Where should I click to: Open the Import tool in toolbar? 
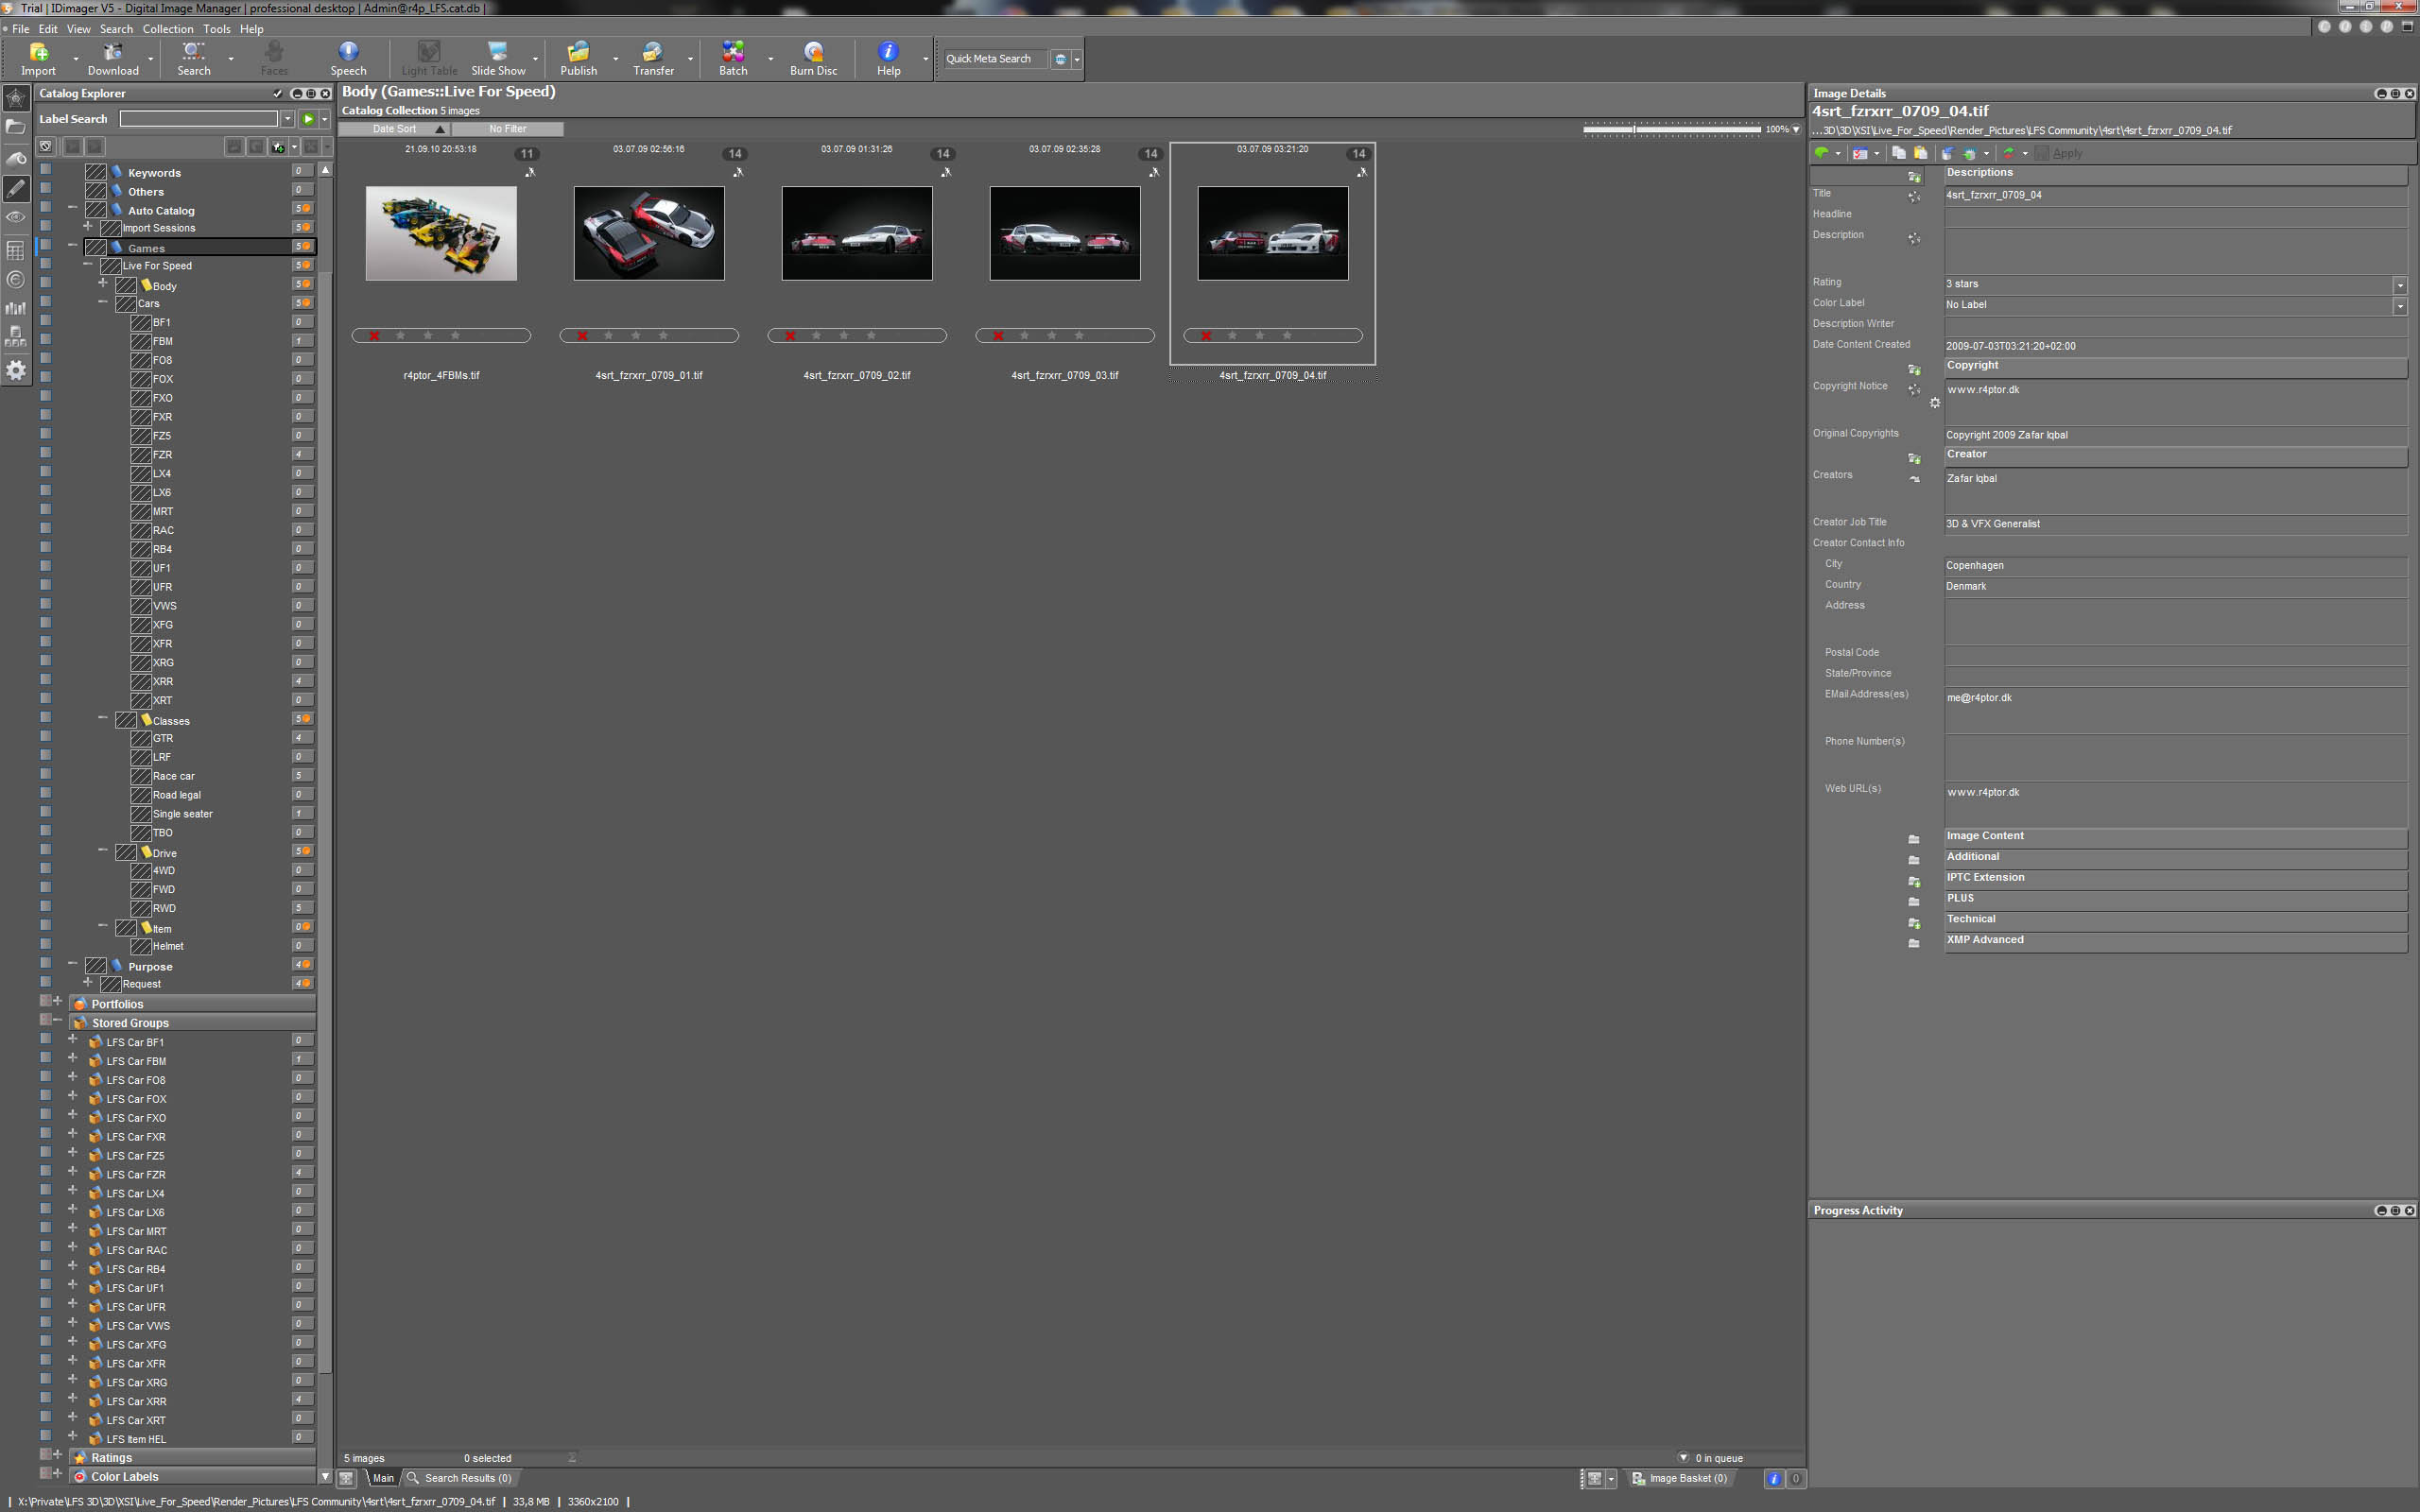point(38,58)
